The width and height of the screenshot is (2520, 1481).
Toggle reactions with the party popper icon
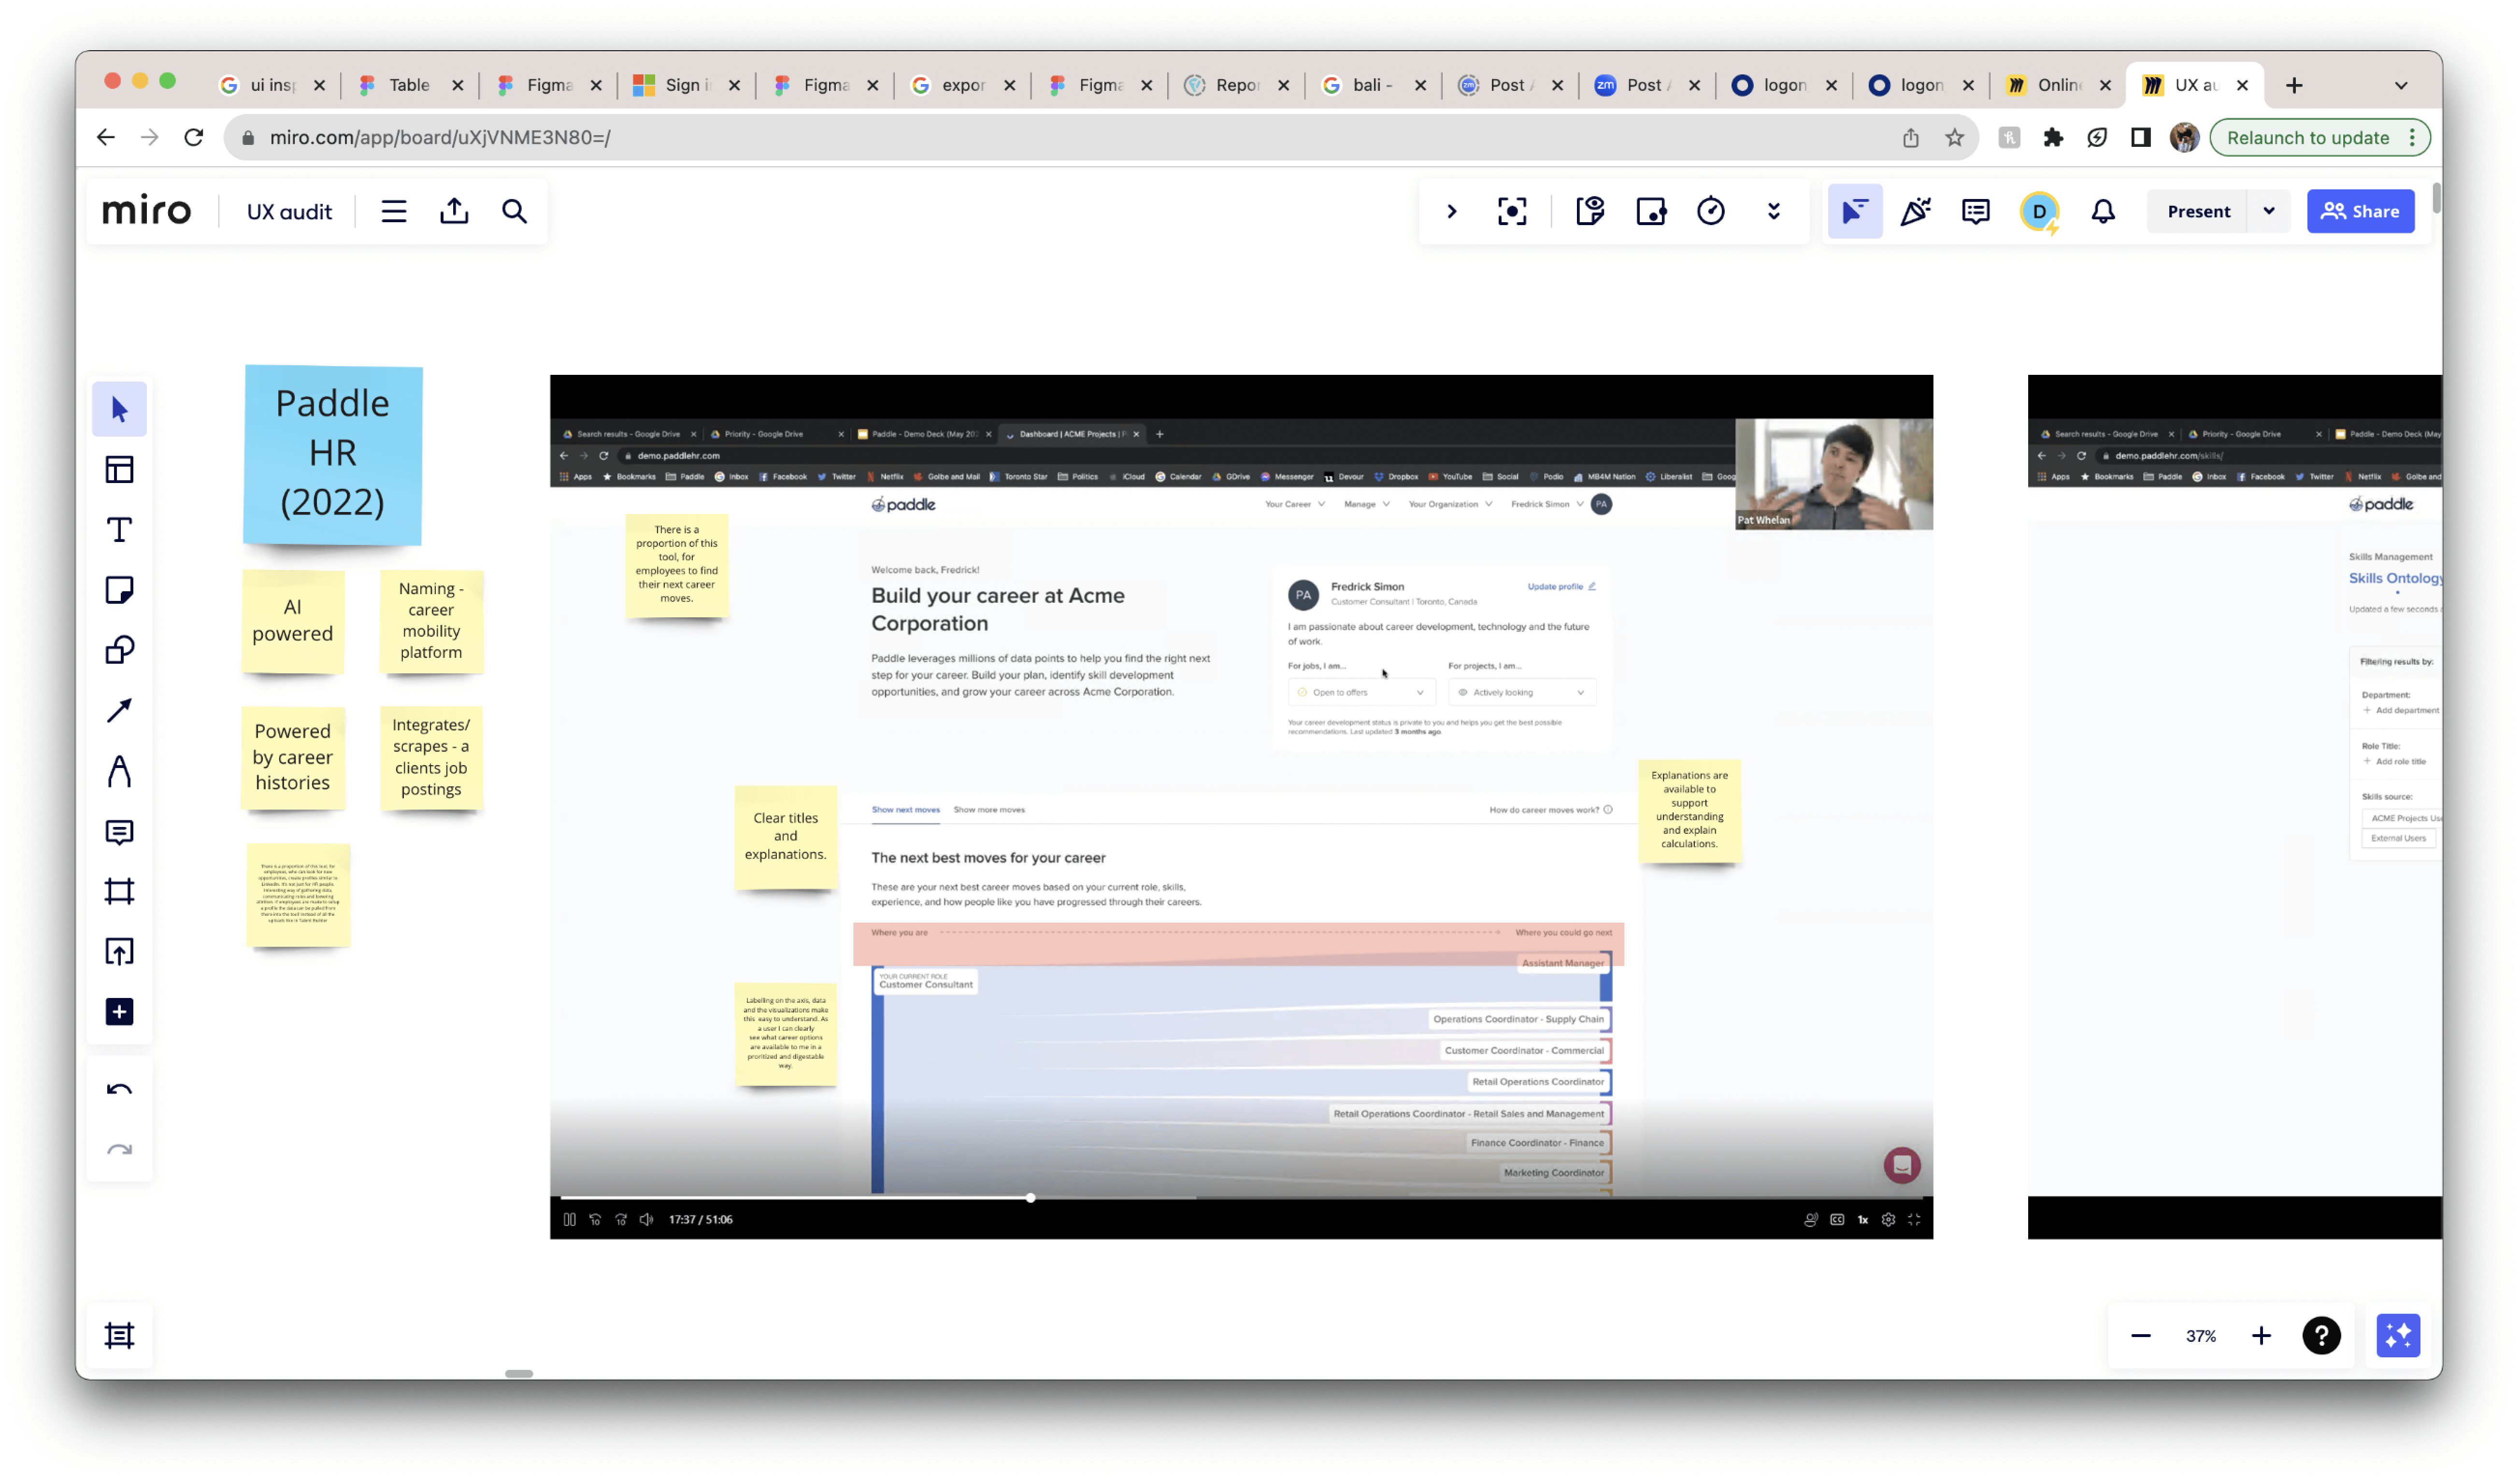[1915, 211]
